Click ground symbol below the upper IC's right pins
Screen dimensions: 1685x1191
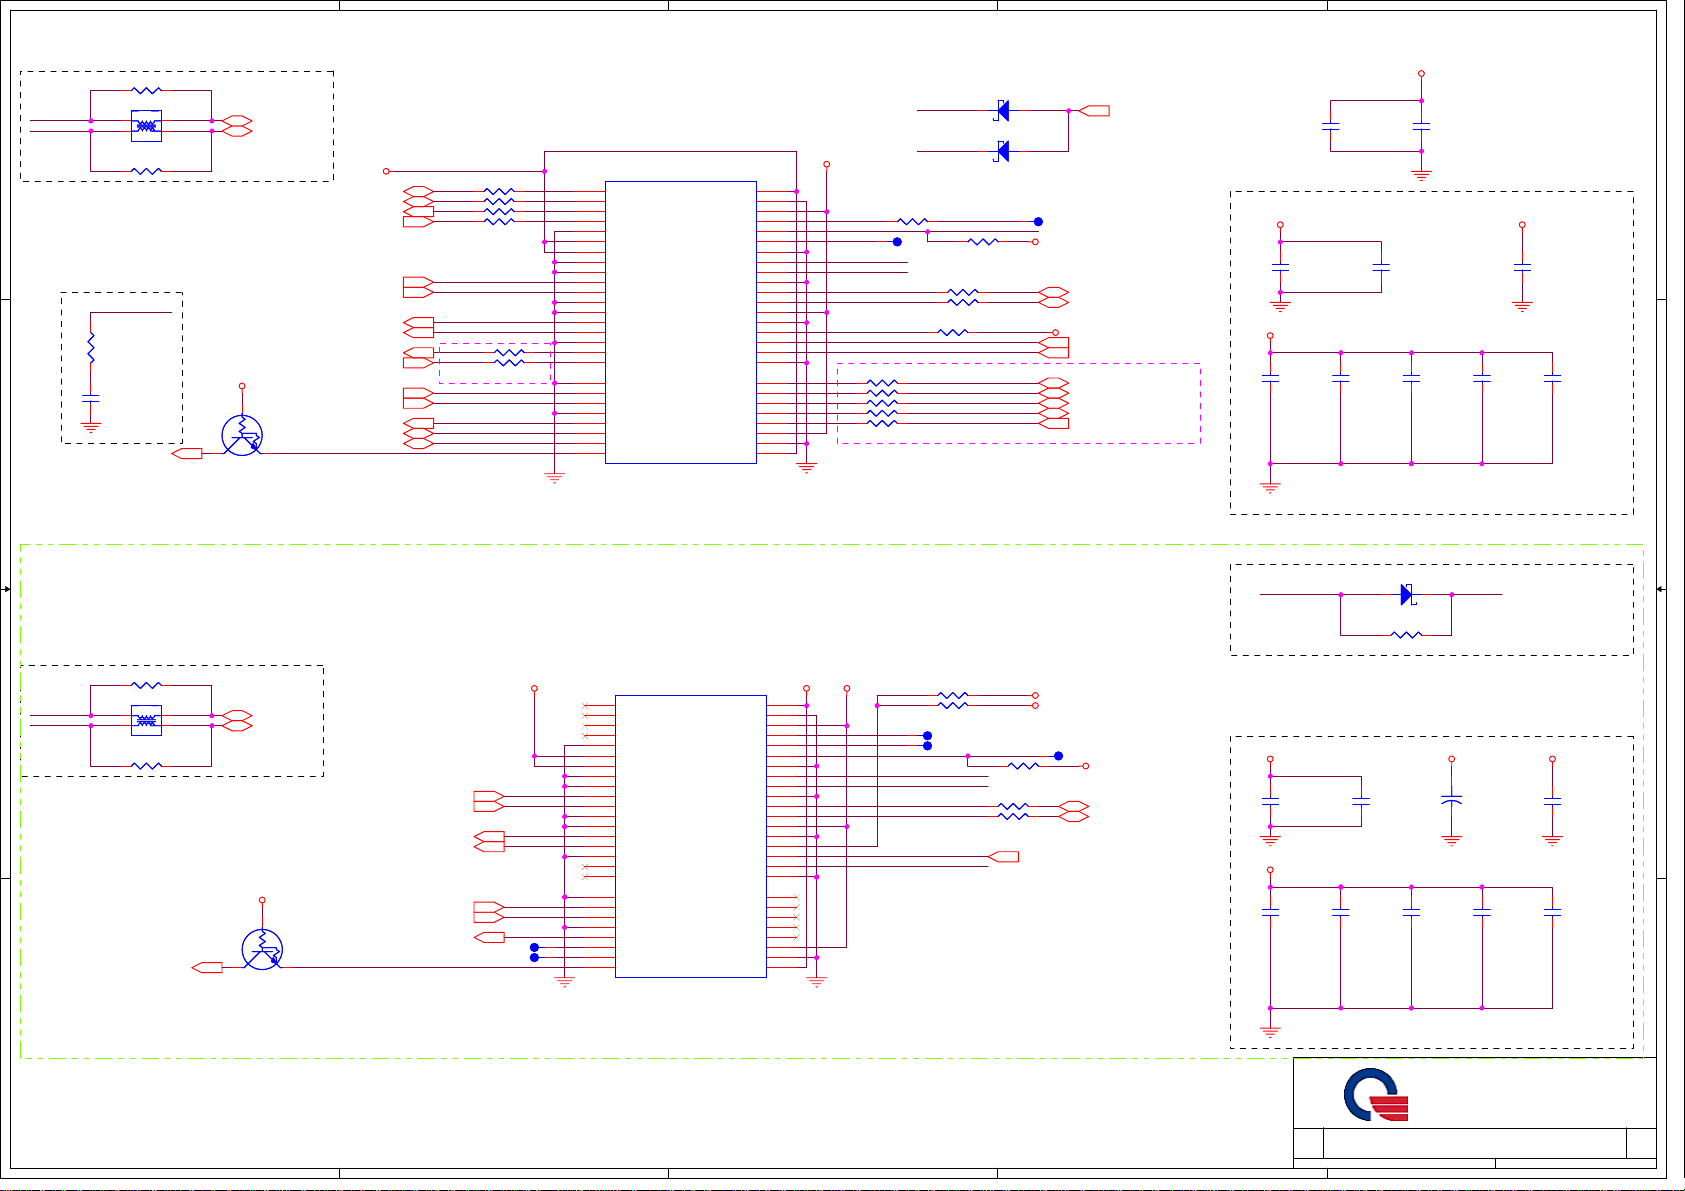(806, 468)
